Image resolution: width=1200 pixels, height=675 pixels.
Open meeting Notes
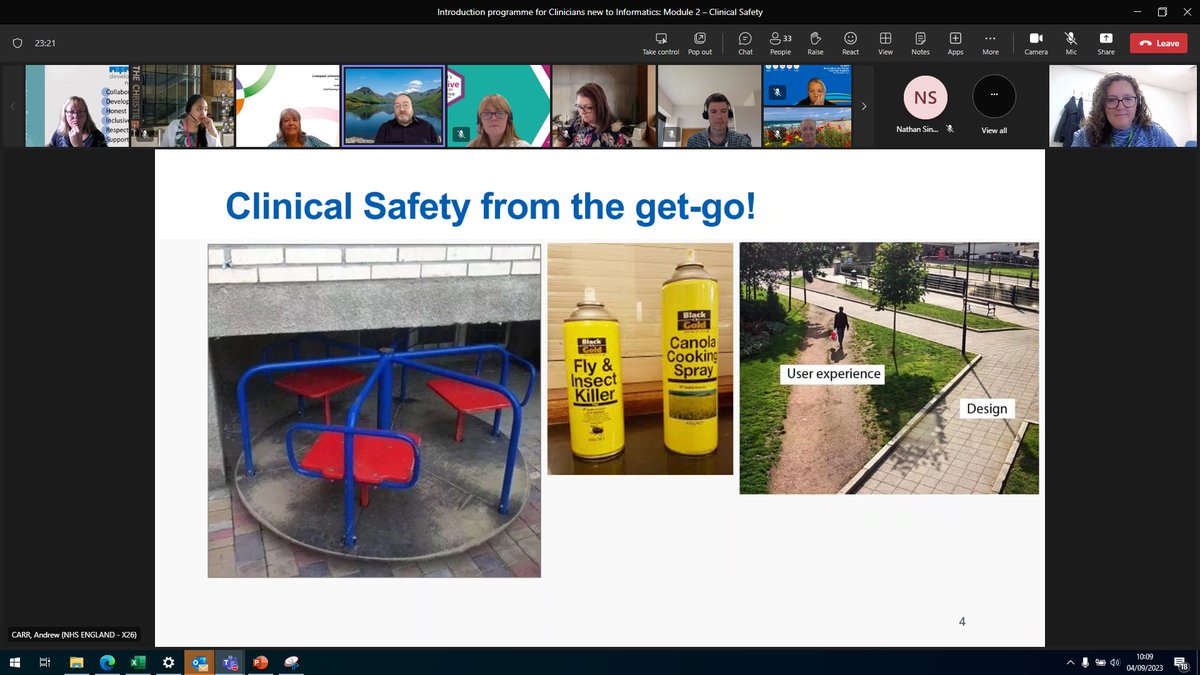920,43
